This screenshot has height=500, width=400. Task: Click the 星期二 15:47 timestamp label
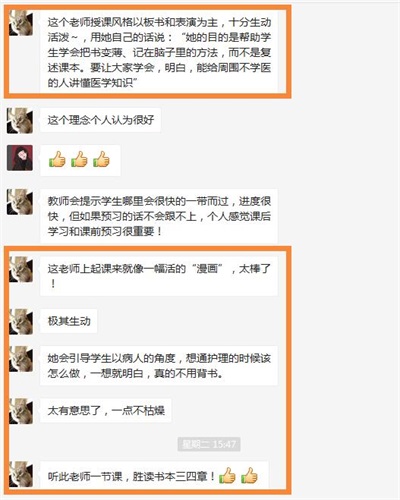[x=209, y=444]
